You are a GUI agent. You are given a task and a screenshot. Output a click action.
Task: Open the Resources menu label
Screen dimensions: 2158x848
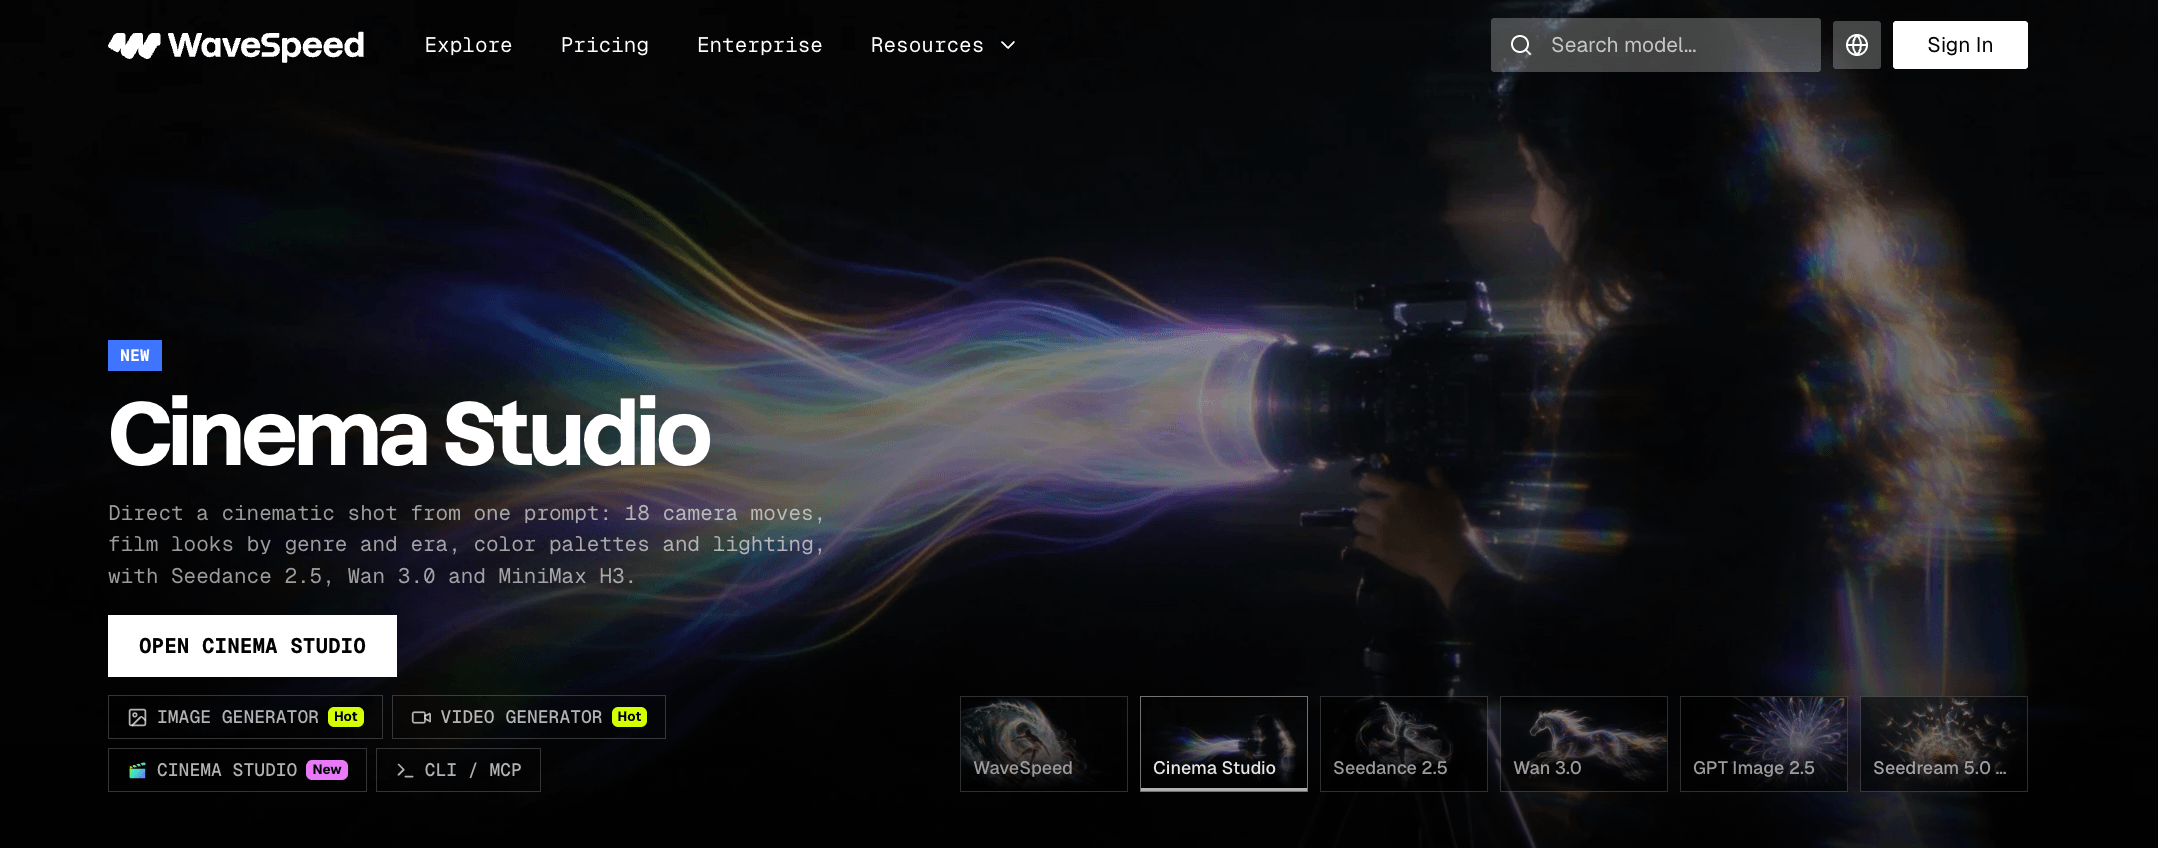tap(927, 45)
